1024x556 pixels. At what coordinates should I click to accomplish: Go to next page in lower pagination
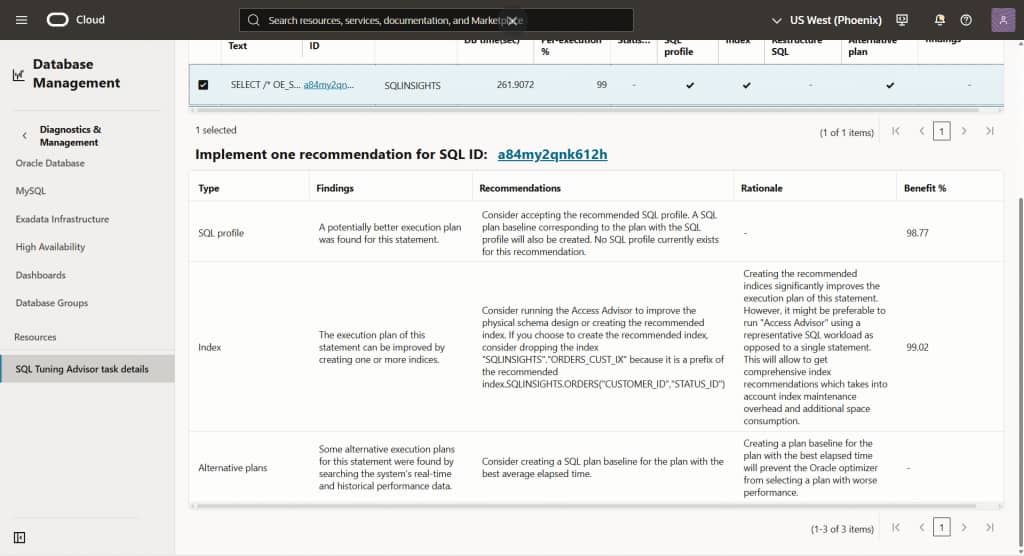pos(964,527)
